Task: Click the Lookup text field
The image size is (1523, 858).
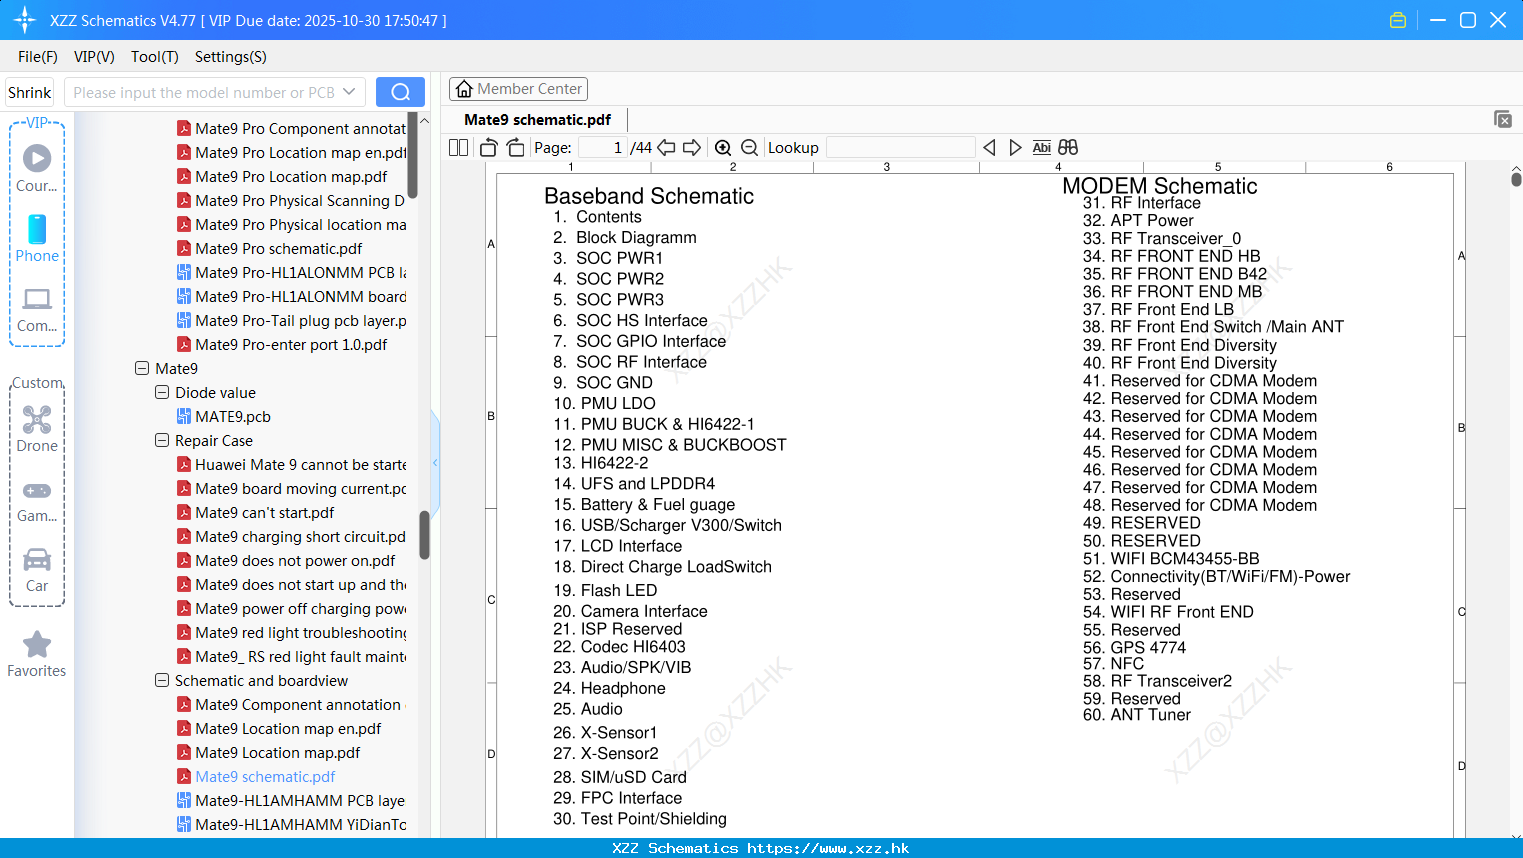Action: (x=900, y=148)
